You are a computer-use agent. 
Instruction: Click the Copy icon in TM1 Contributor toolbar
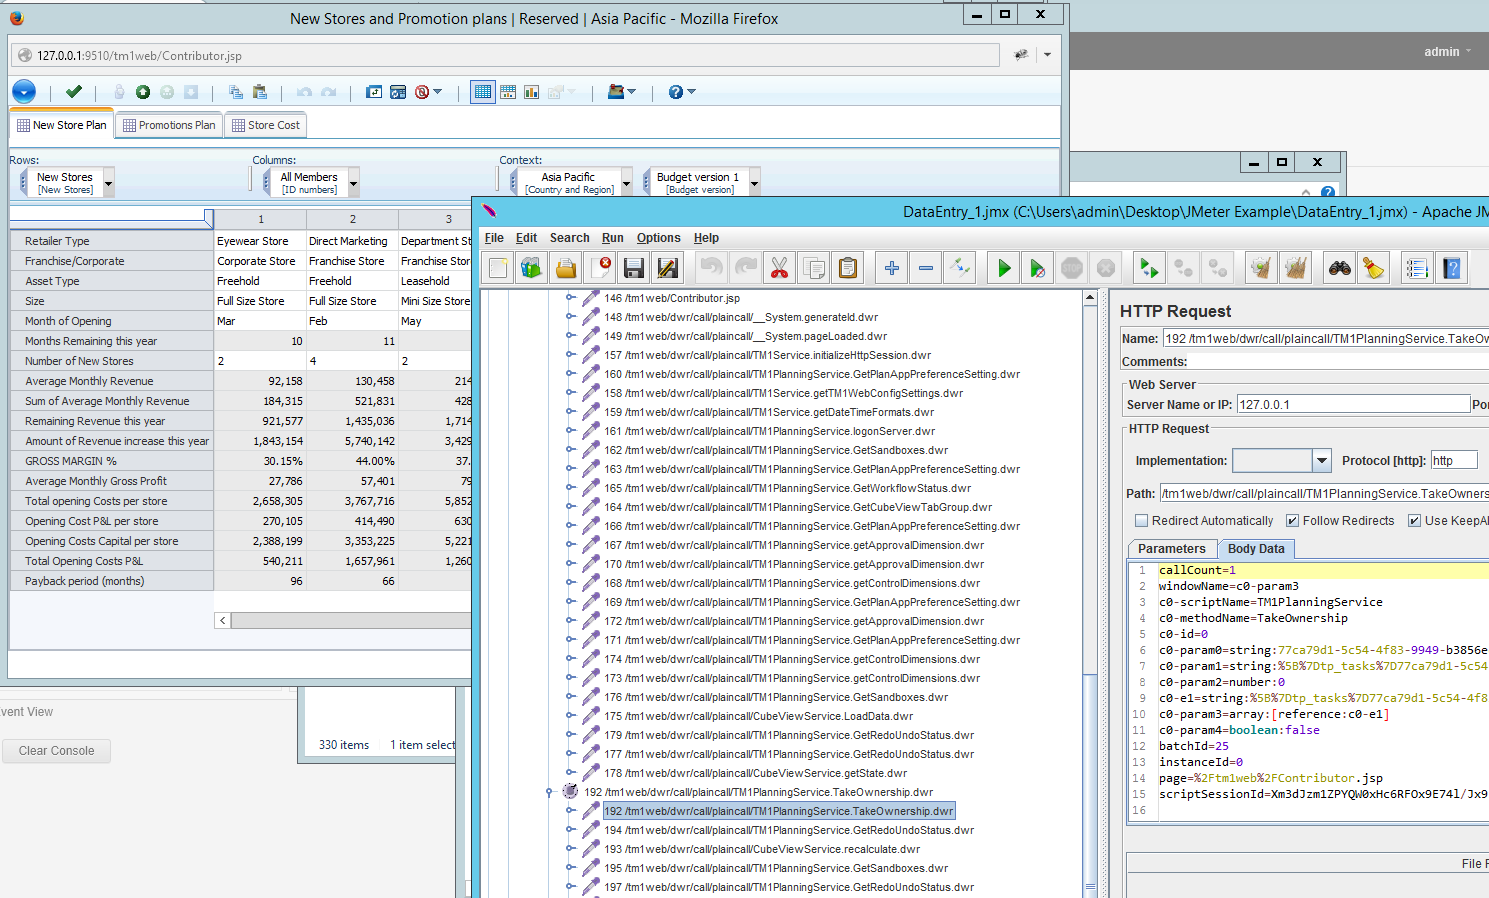236,92
